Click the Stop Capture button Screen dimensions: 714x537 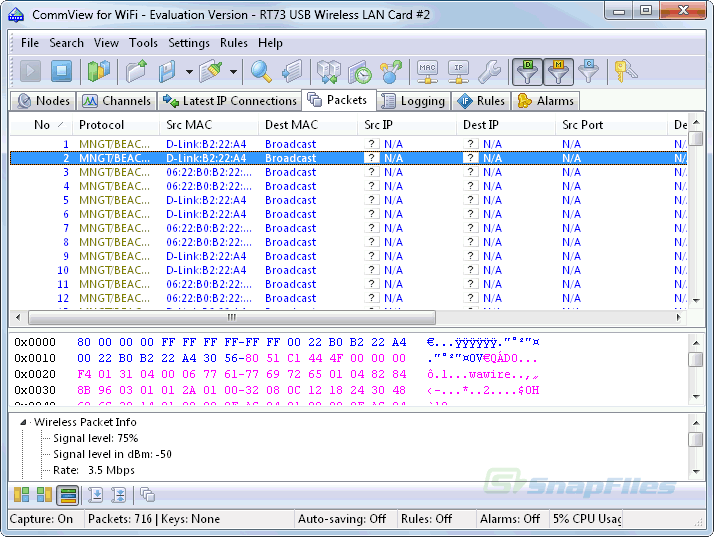click(x=61, y=71)
